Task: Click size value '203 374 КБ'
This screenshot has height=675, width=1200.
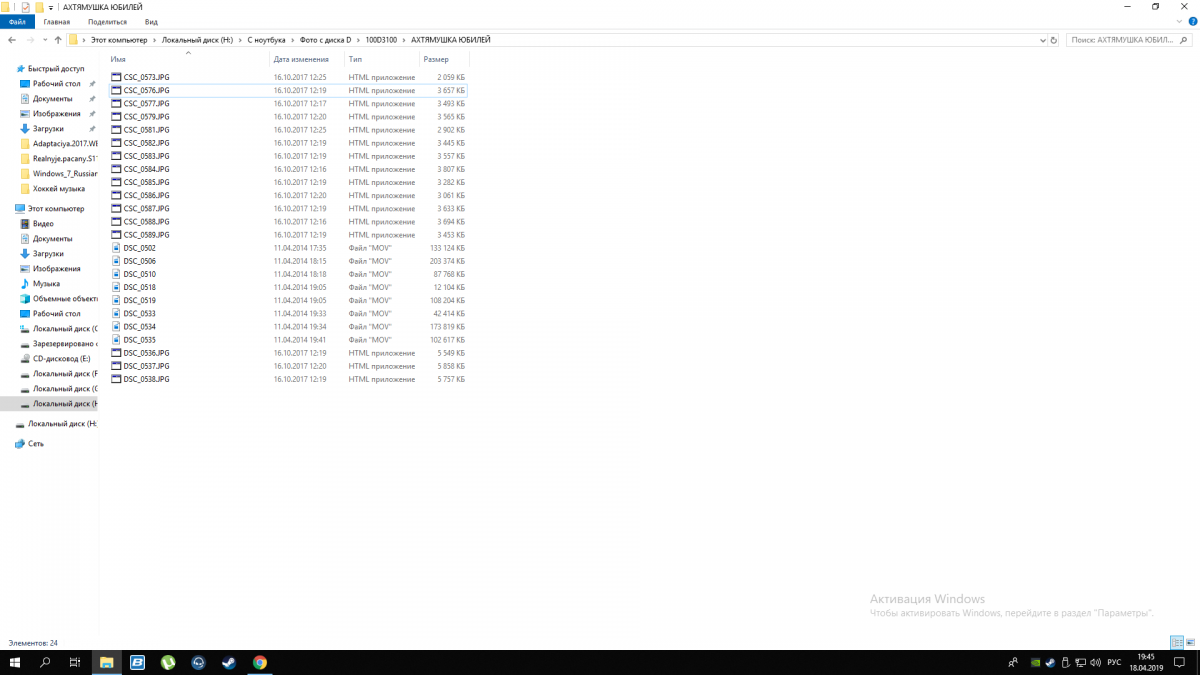Action: (x=447, y=261)
